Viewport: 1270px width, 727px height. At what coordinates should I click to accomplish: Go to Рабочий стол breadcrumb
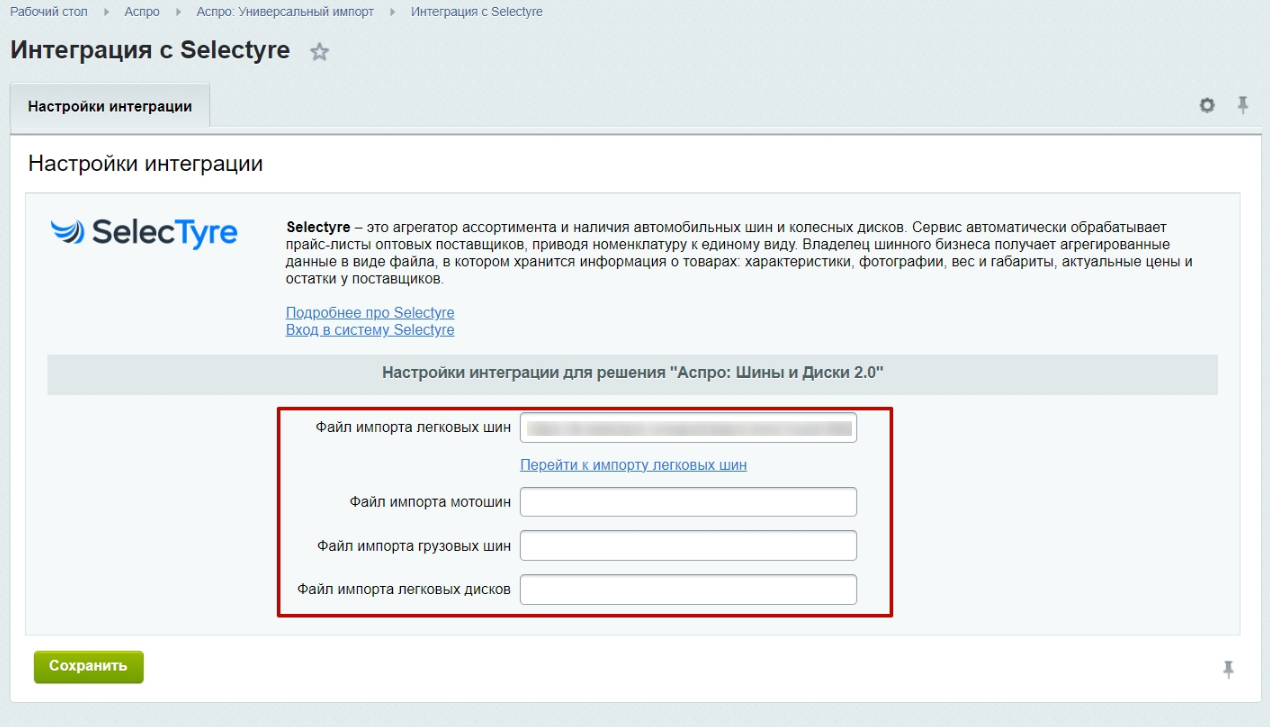click(x=49, y=12)
